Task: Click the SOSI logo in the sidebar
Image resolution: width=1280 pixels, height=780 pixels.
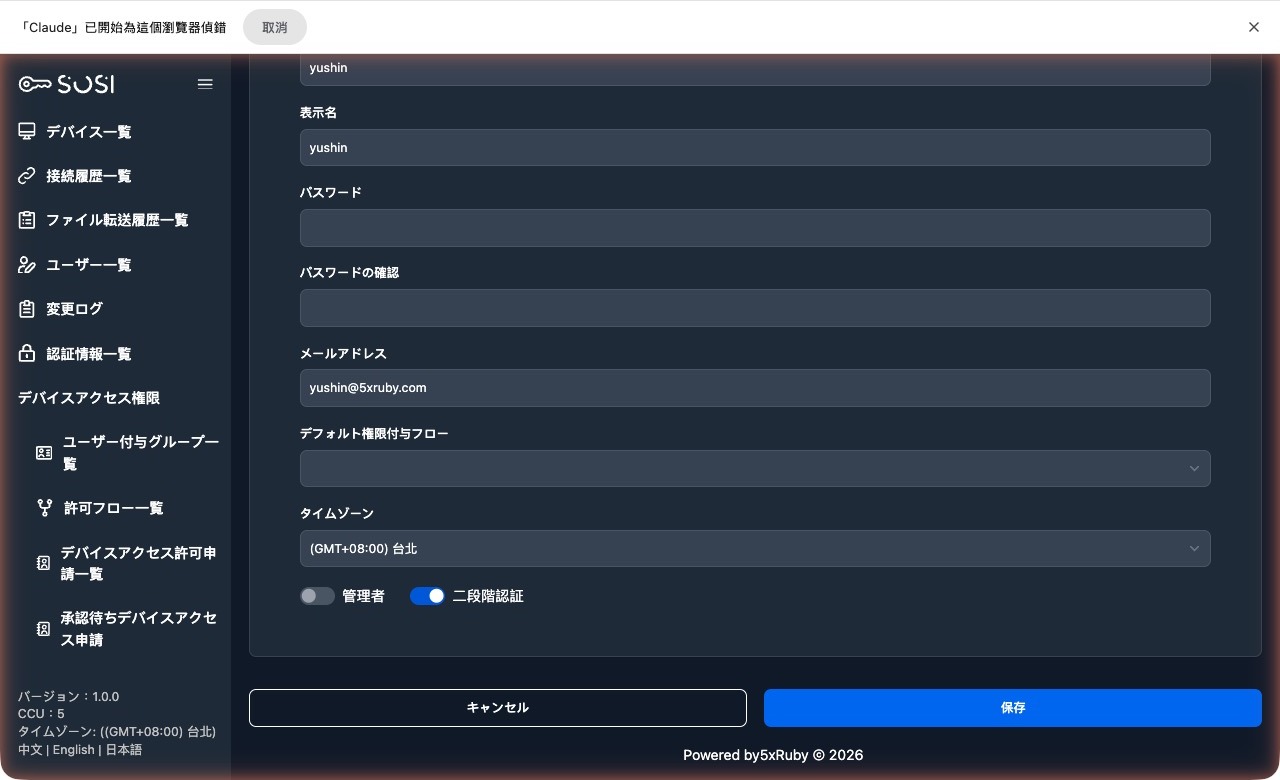Action: coord(64,84)
